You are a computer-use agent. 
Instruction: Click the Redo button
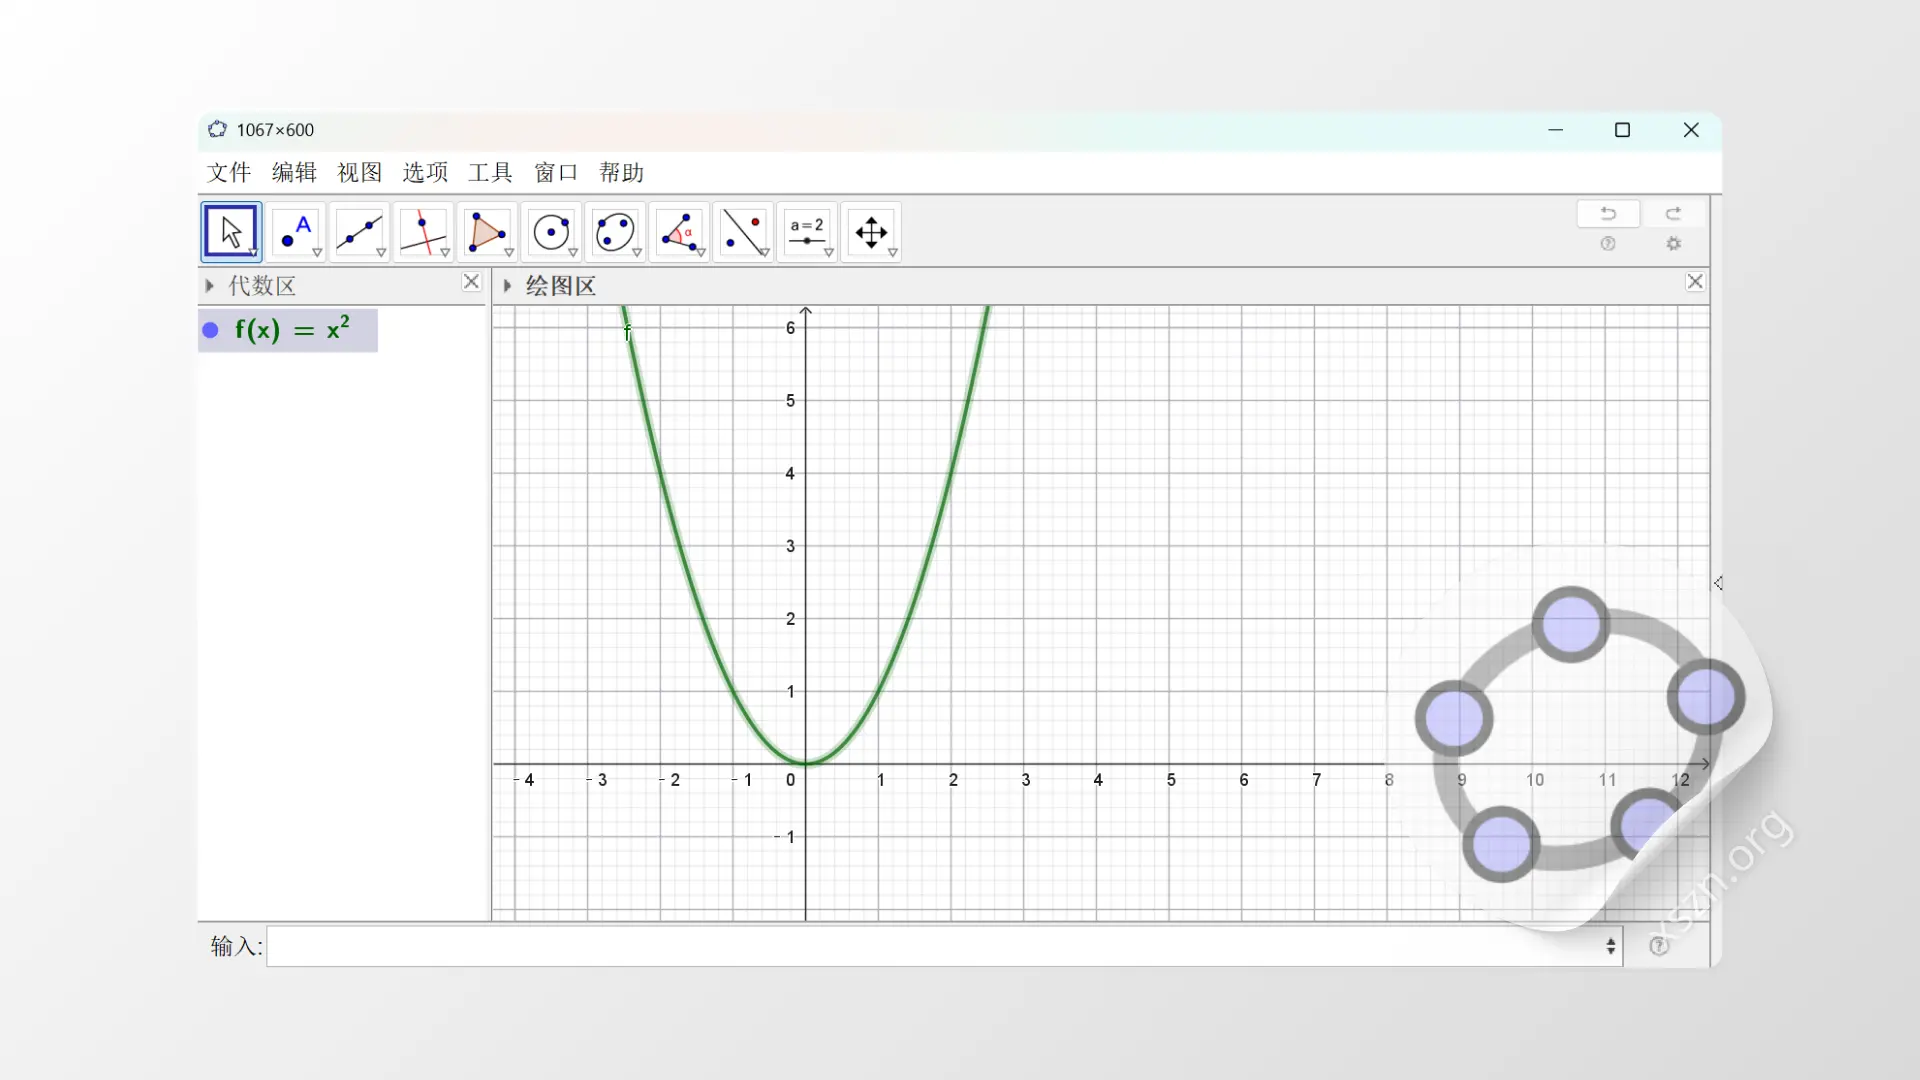1673,213
